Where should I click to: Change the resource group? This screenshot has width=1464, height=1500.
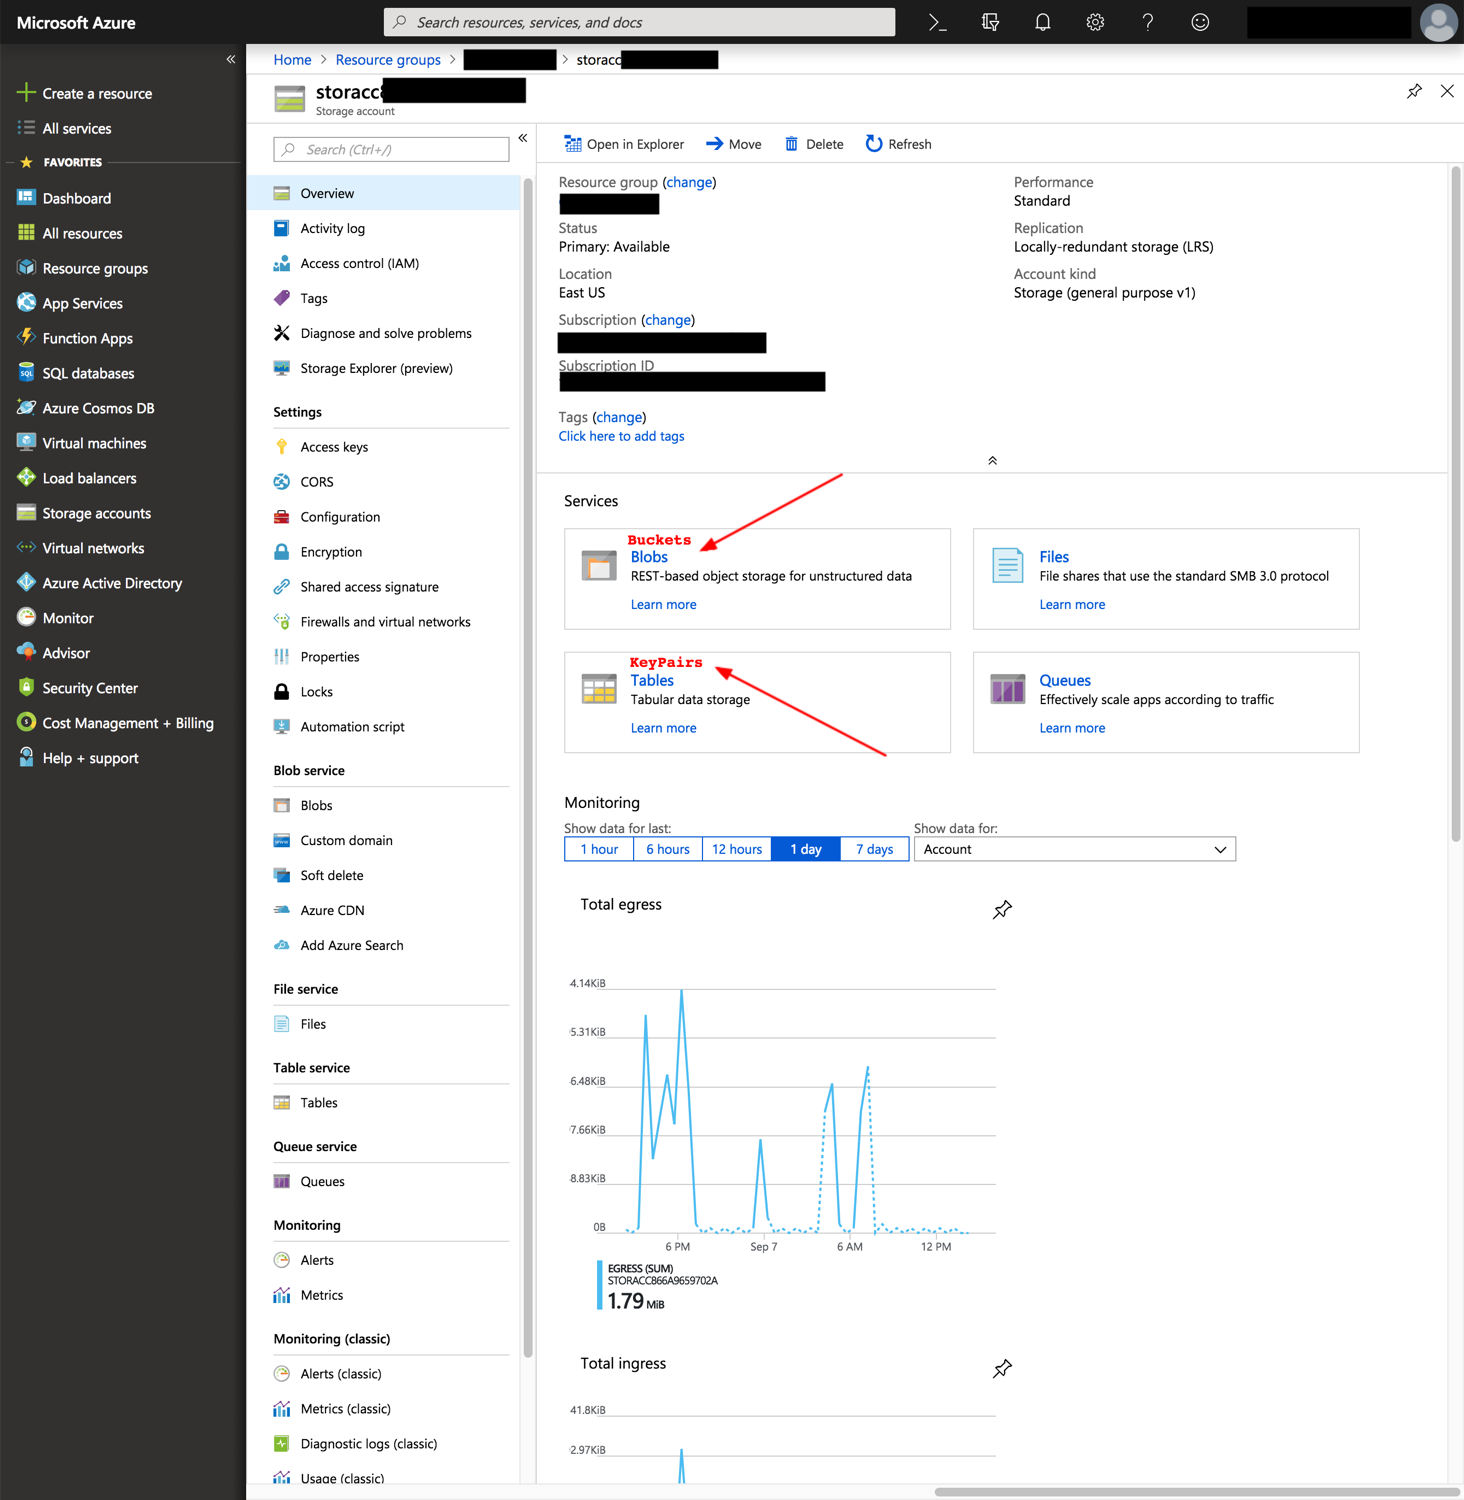[689, 182]
